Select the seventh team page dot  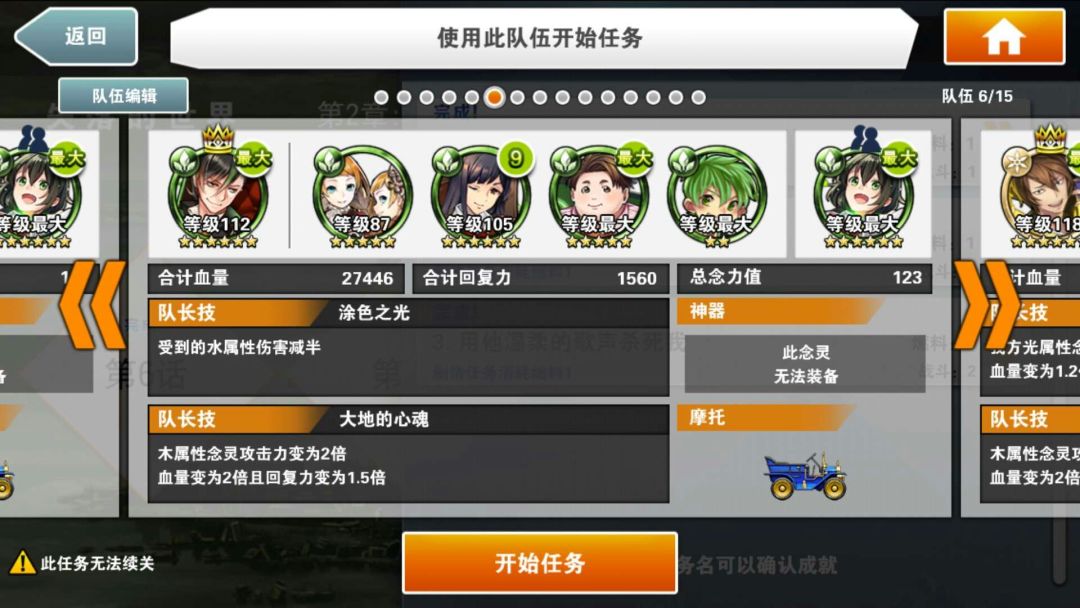click(x=517, y=98)
